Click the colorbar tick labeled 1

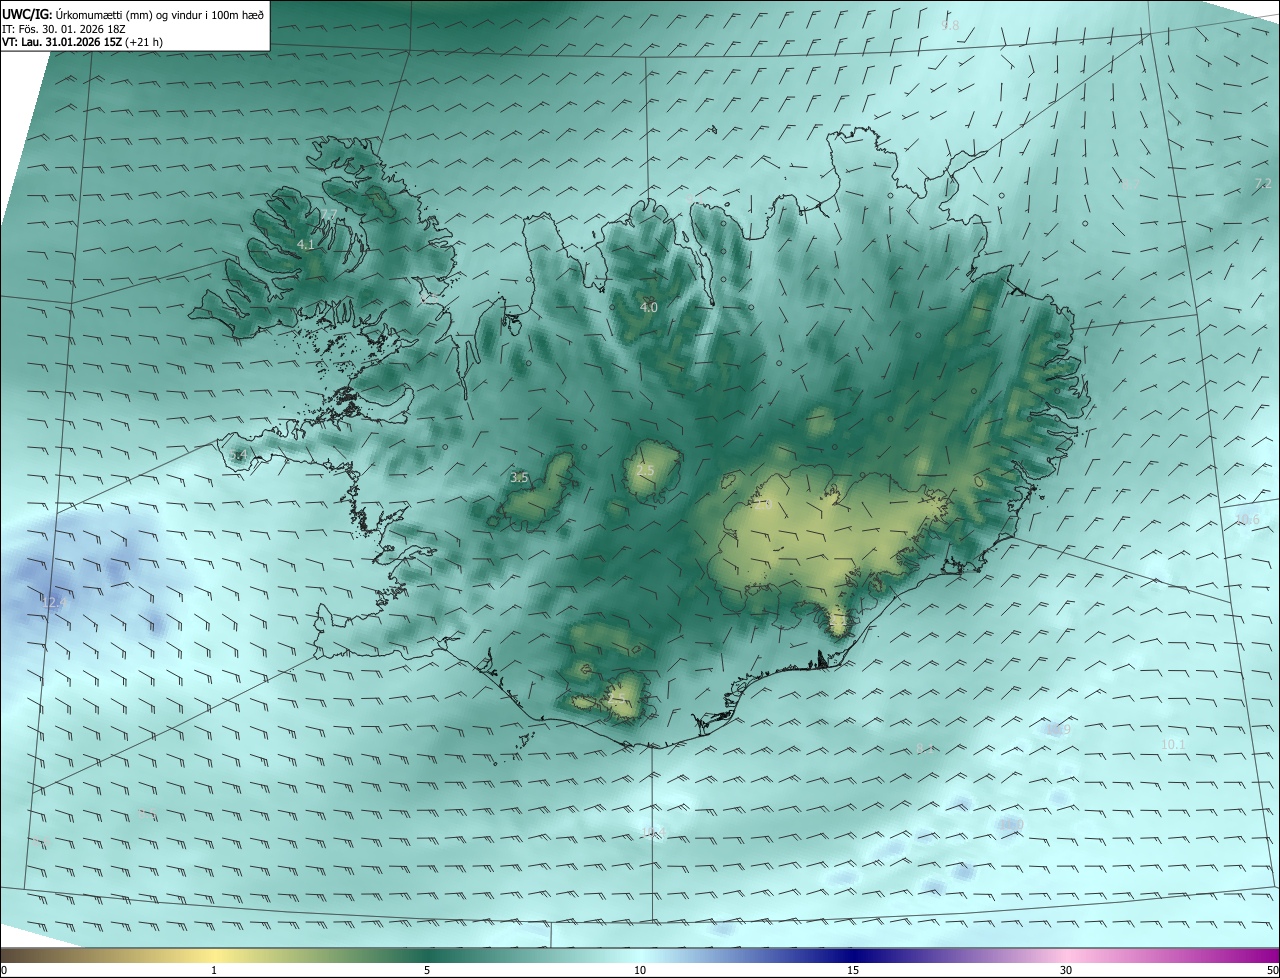(214, 970)
